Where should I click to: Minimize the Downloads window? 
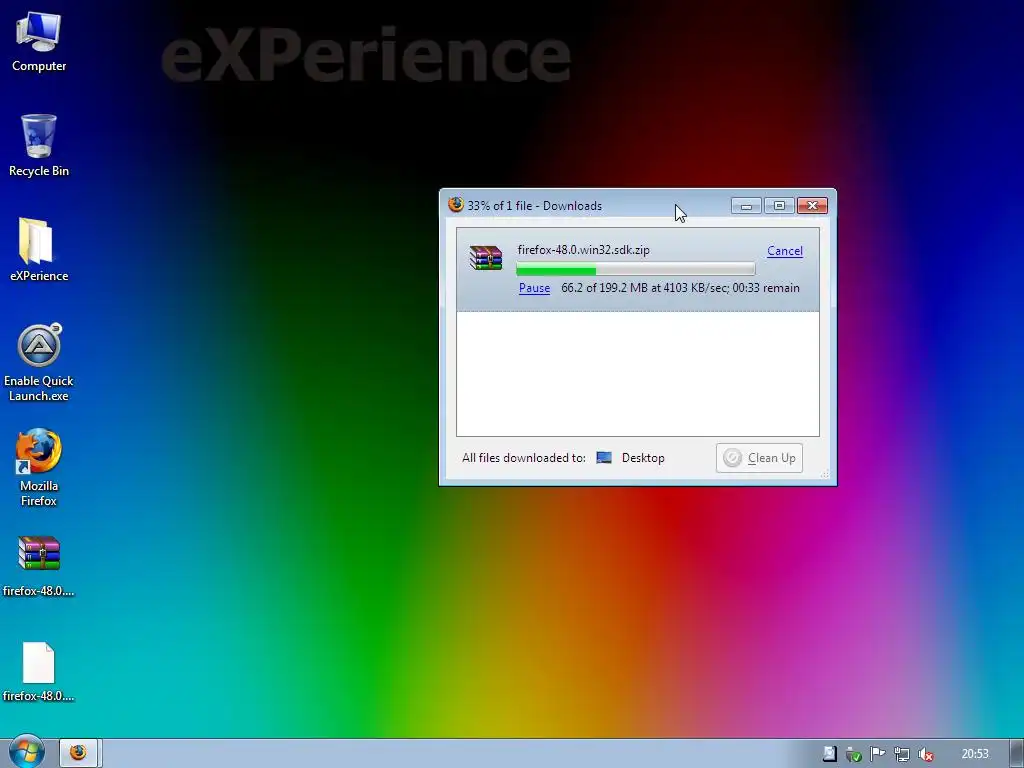click(x=746, y=206)
